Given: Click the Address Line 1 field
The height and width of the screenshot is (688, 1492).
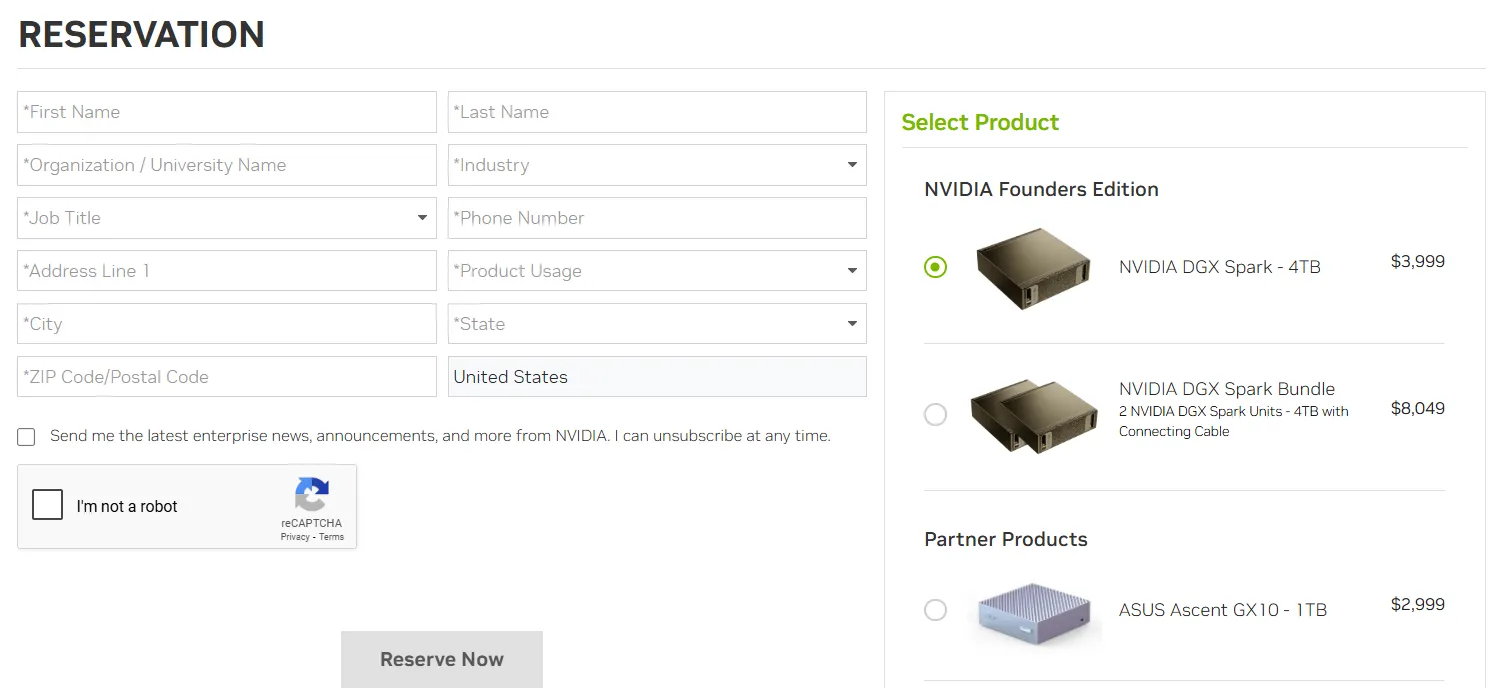Looking at the screenshot, I should 226,270.
